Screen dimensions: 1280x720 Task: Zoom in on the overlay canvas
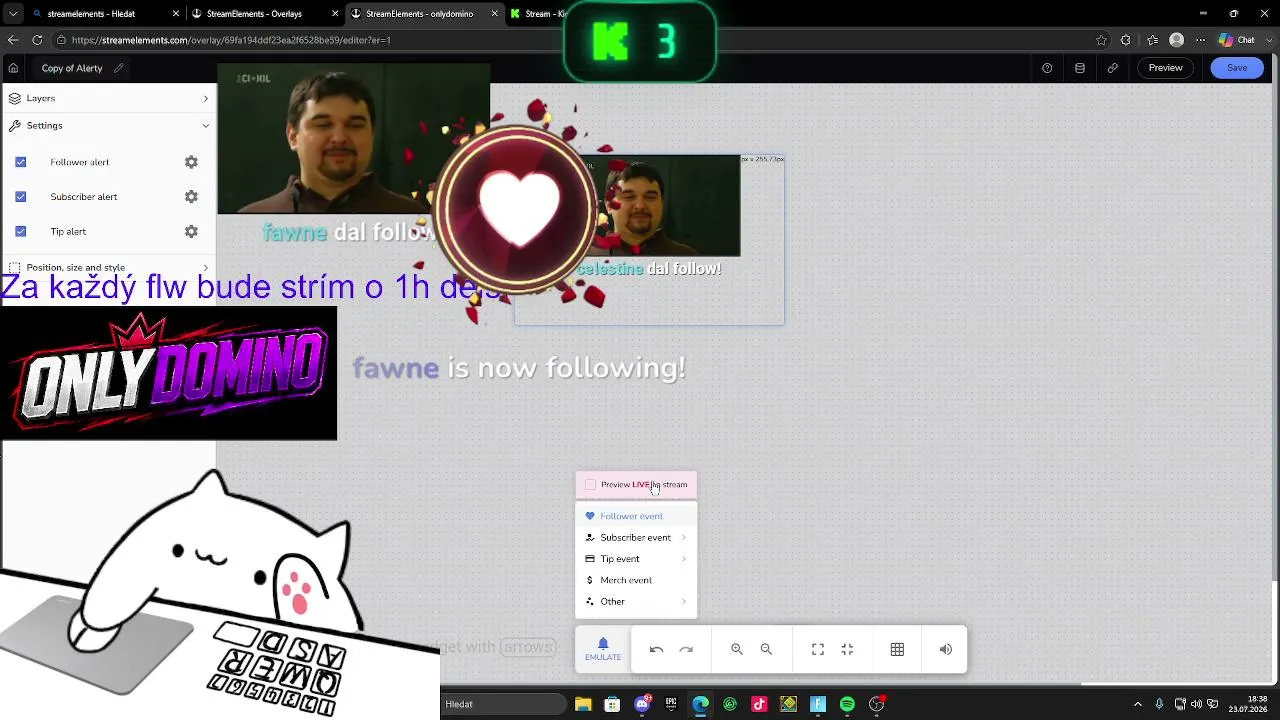pos(737,649)
